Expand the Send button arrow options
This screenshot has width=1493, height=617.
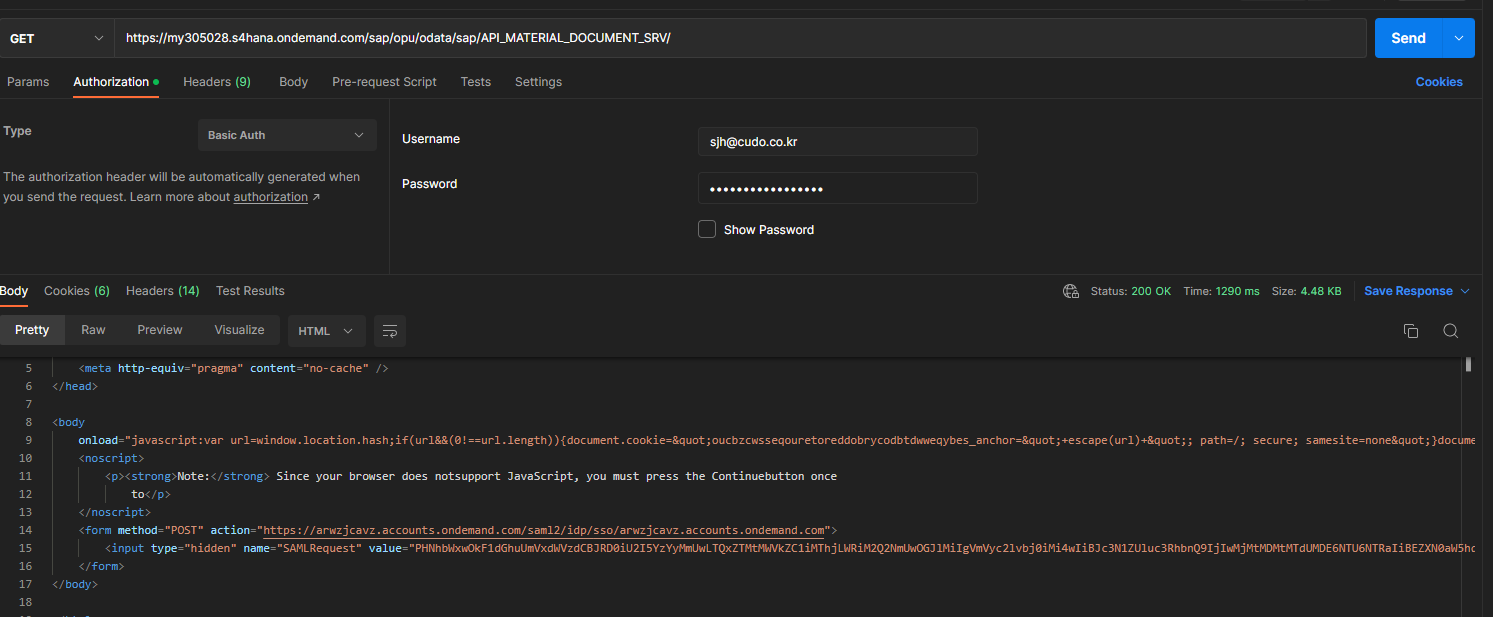tap(1458, 38)
